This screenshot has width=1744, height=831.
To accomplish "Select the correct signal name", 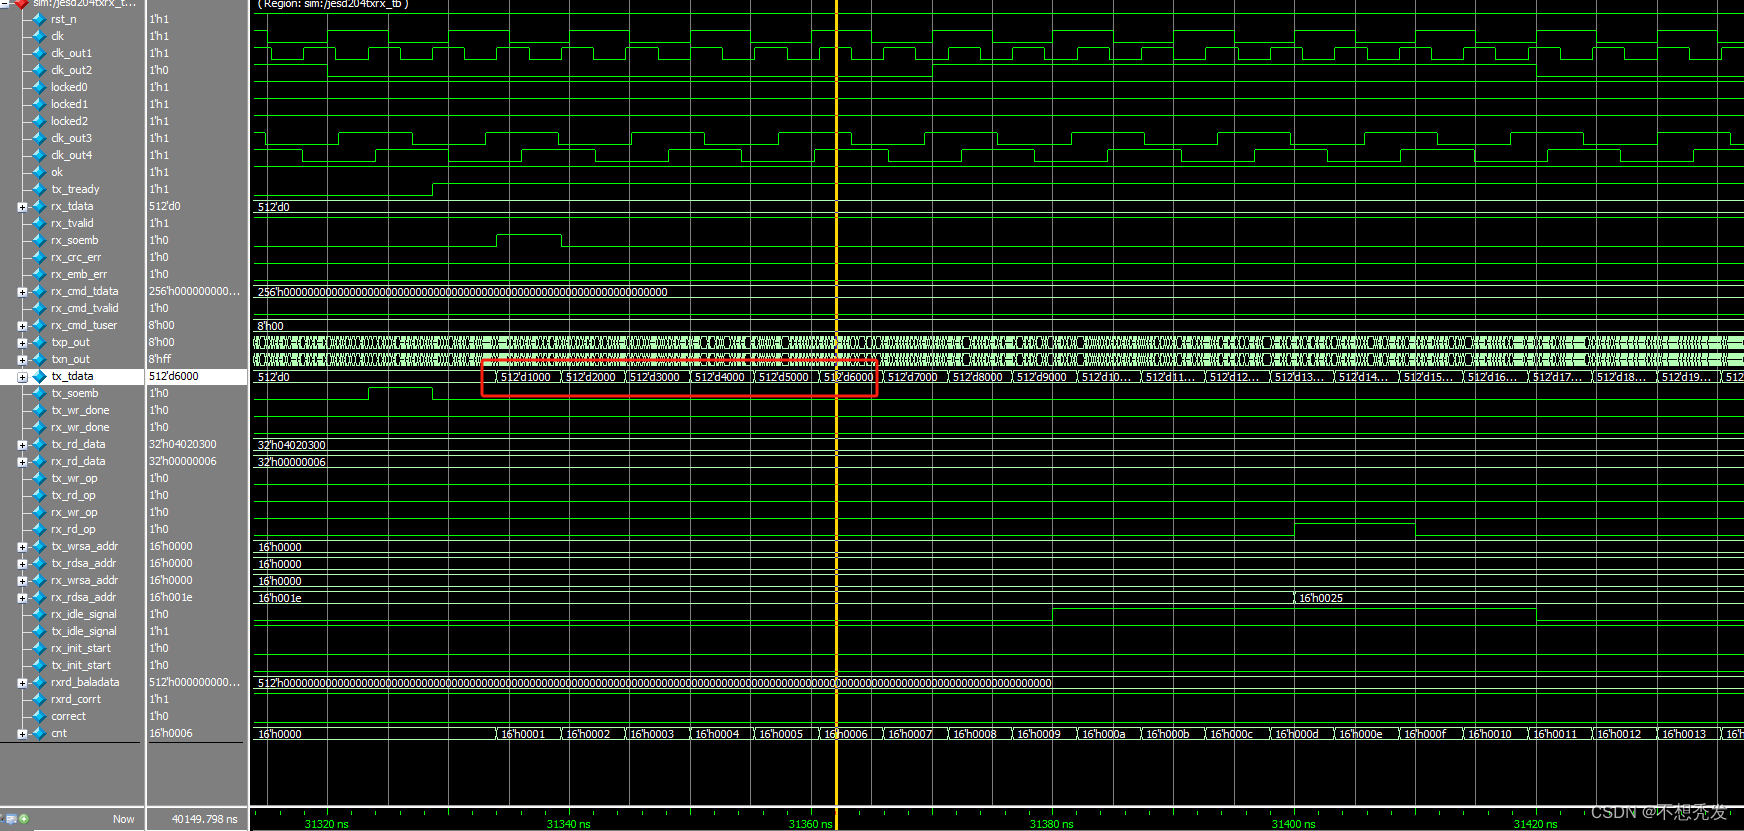I will pyautogui.click(x=69, y=716).
